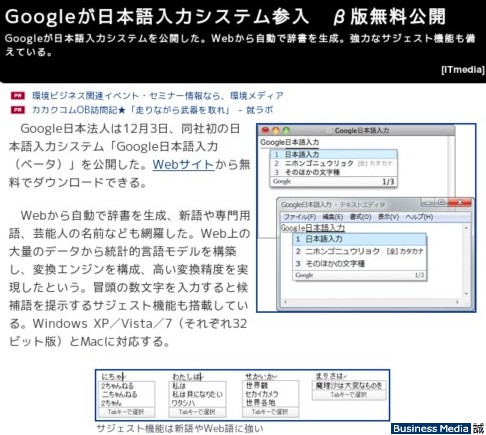486x435 pixels.
Task: Click the Google logo in Windows candidate popup
Action: 304,275
